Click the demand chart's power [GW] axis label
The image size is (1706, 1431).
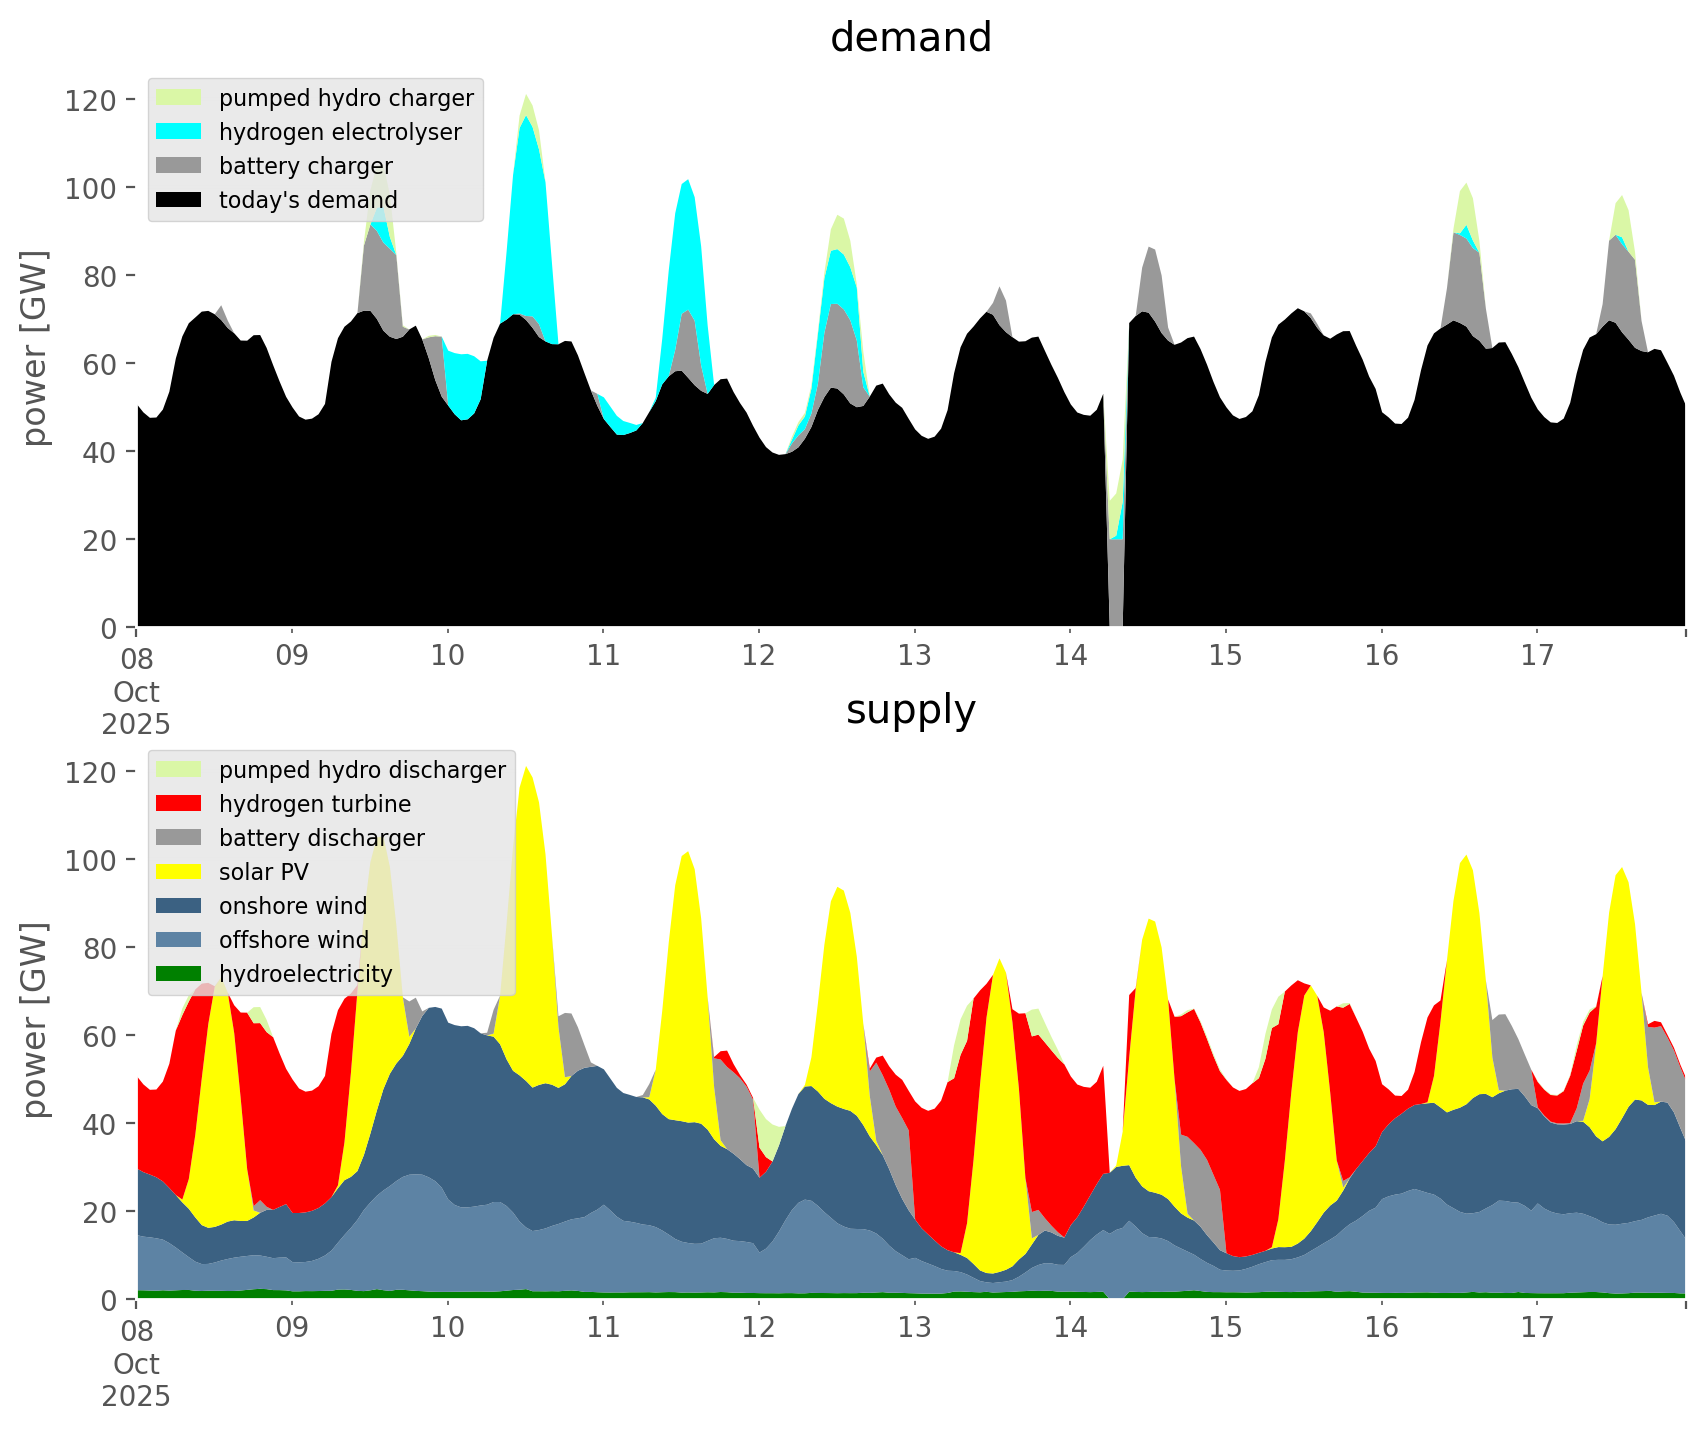pos(34,348)
